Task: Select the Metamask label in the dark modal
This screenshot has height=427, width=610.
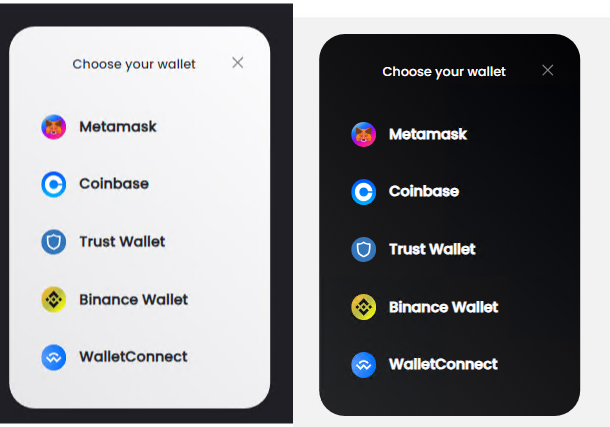Action: point(428,134)
